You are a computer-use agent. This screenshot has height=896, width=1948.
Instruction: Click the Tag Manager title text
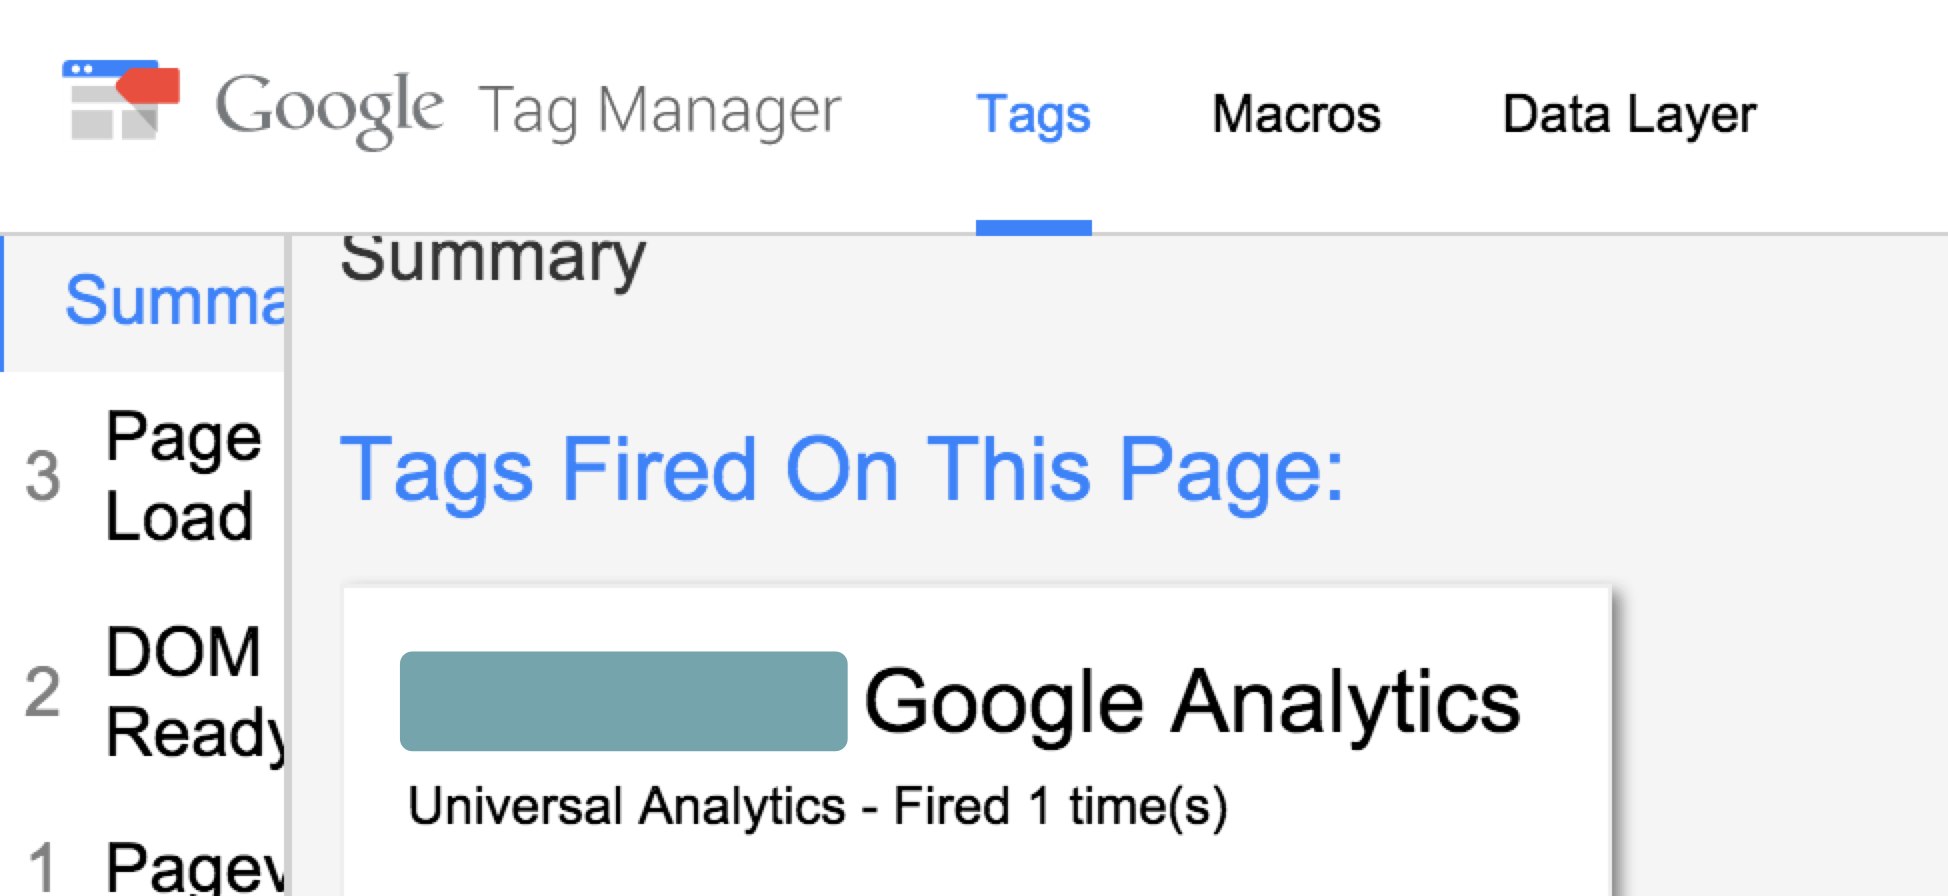(660, 110)
